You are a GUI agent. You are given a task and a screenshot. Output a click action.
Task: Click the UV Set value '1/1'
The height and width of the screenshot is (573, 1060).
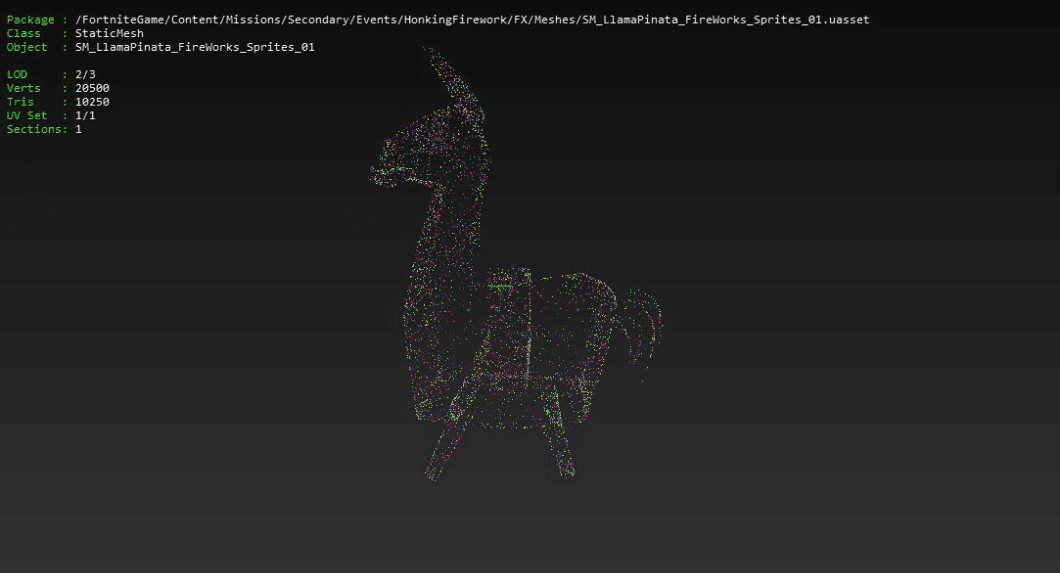click(85, 116)
